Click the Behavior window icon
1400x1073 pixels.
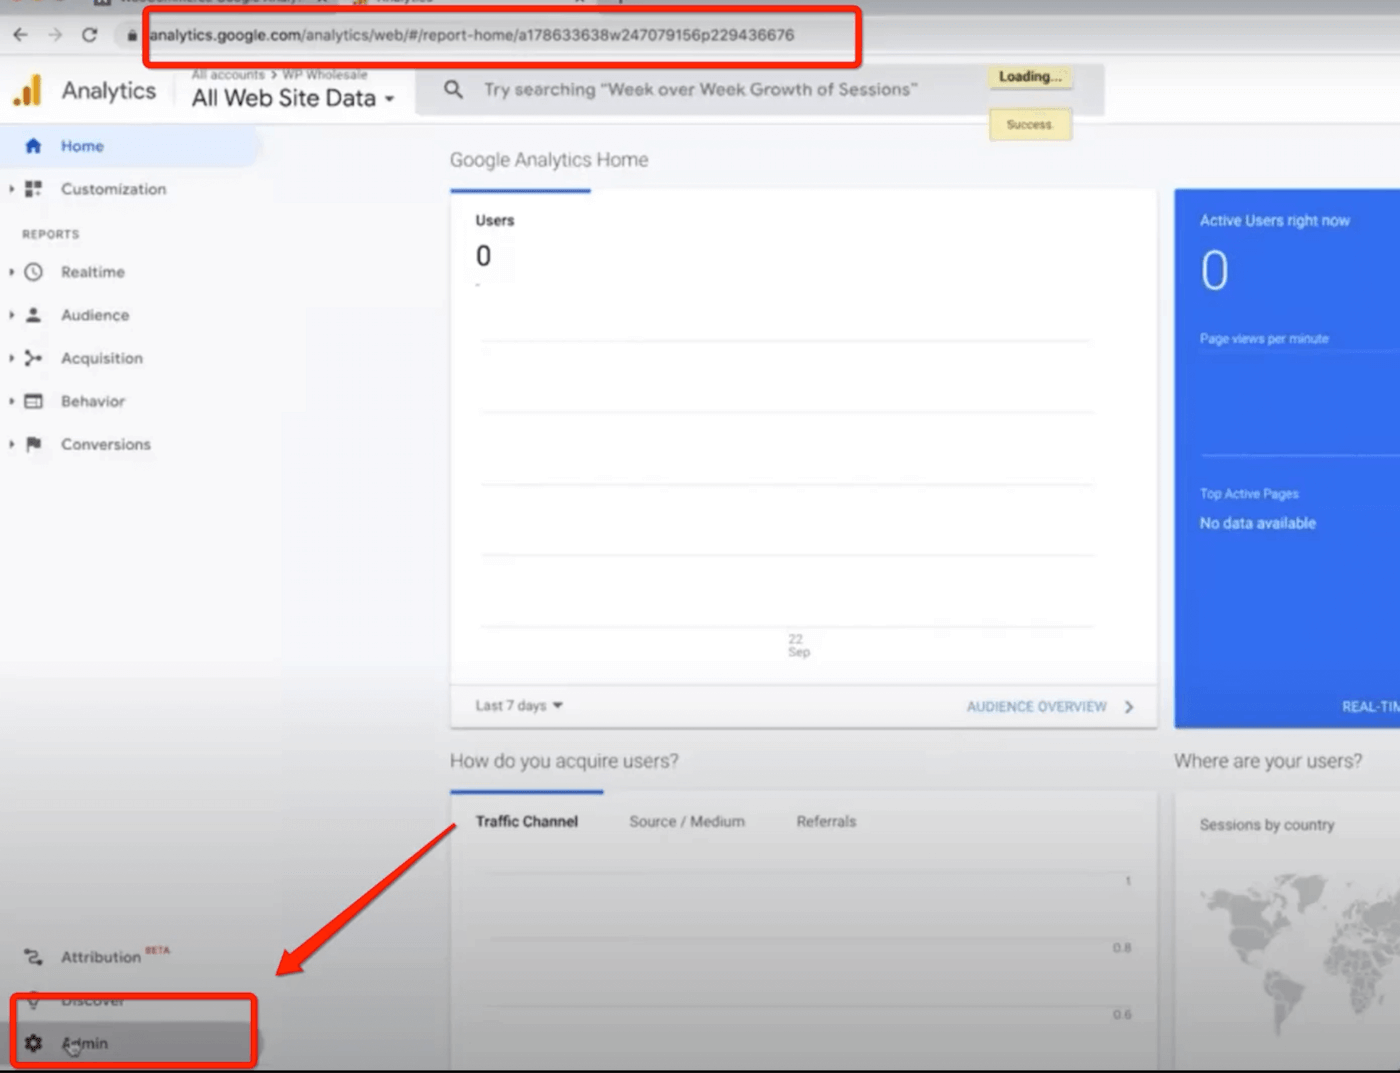[x=33, y=401]
